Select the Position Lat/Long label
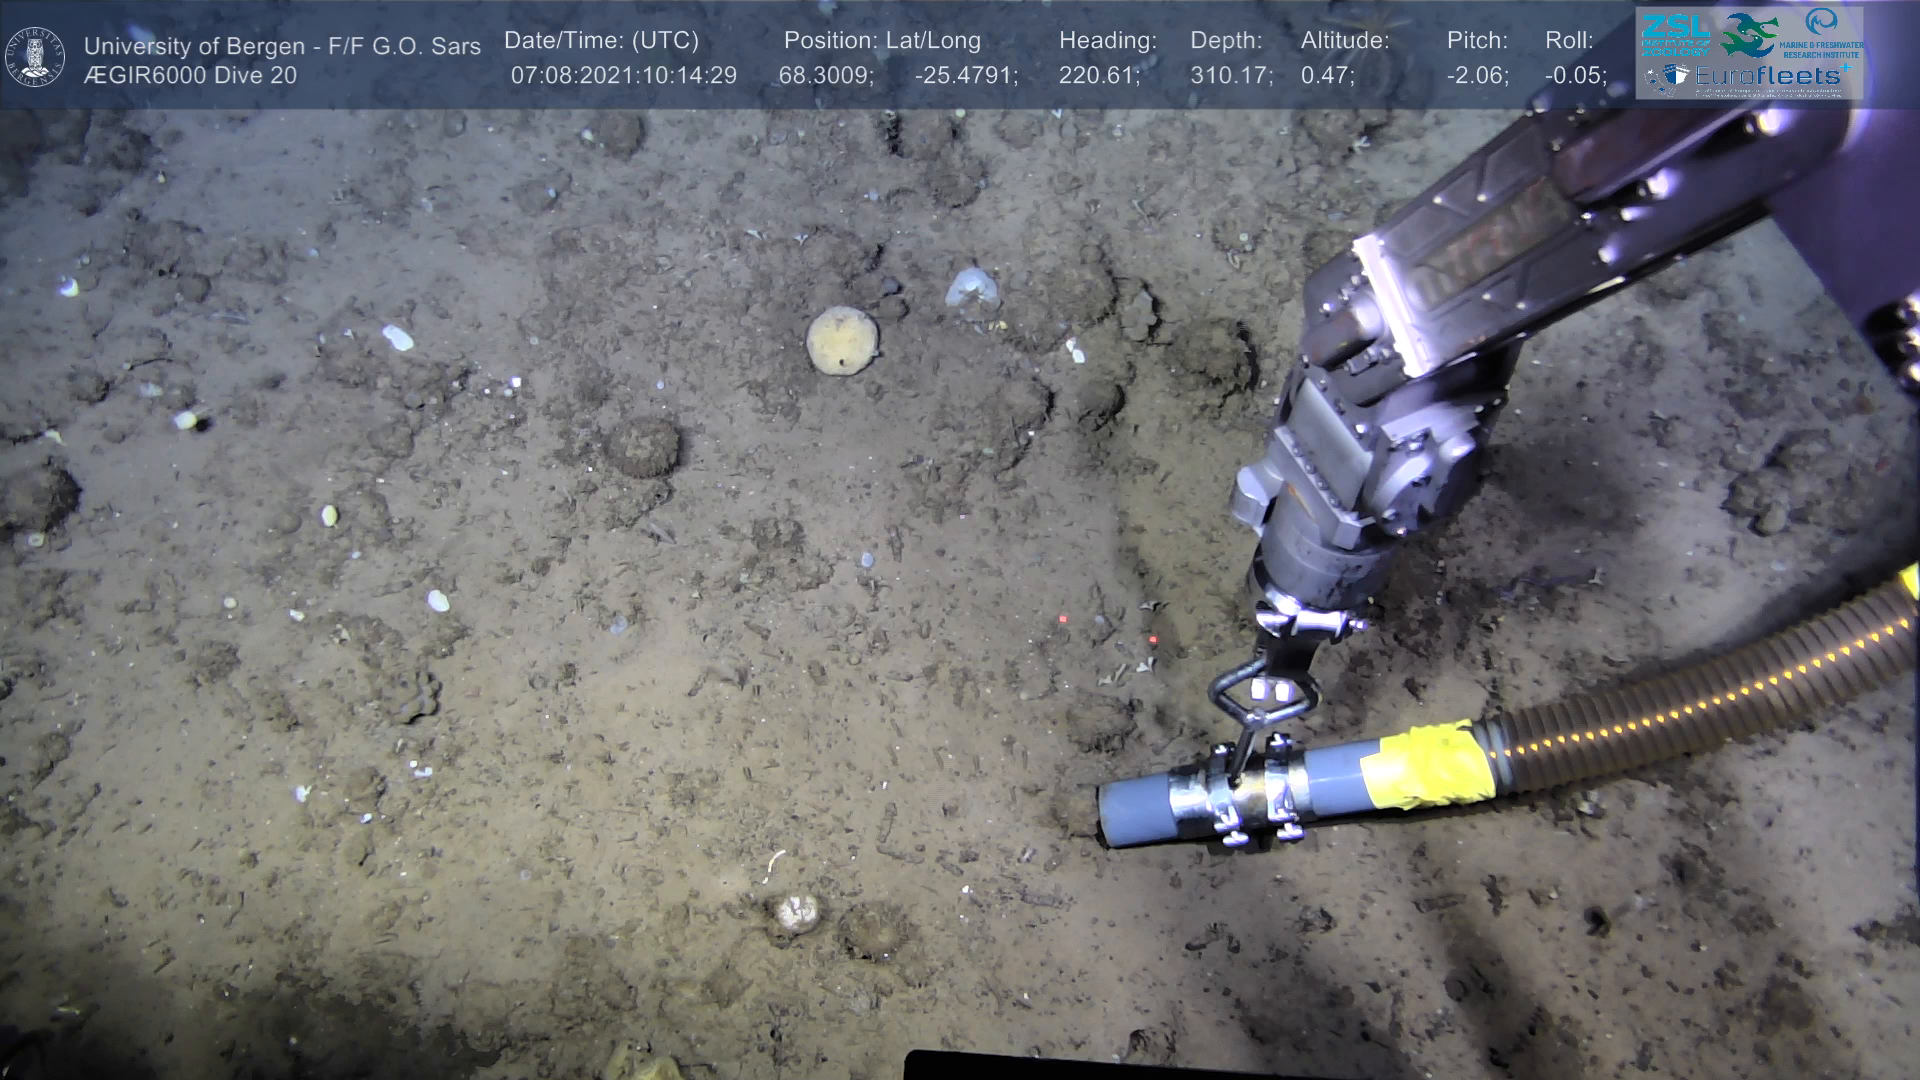The image size is (1920, 1080). click(x=882, y=41)
